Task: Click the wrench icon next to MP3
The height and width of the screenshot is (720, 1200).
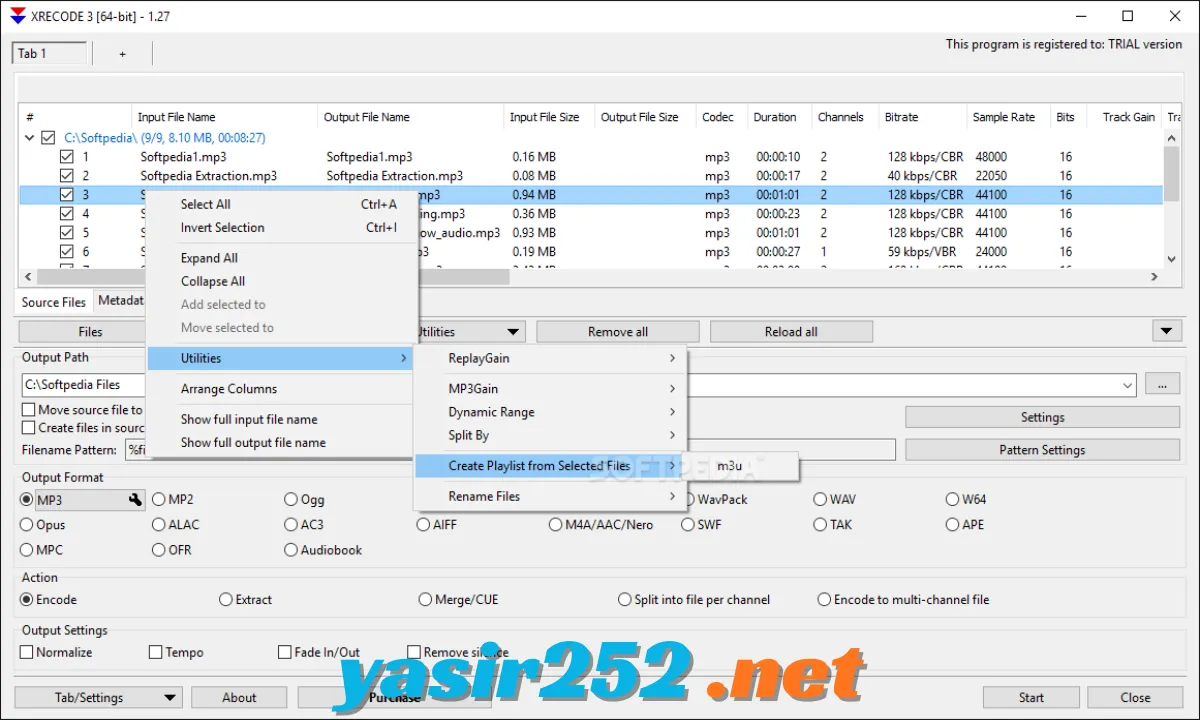Action: (135, 500)
